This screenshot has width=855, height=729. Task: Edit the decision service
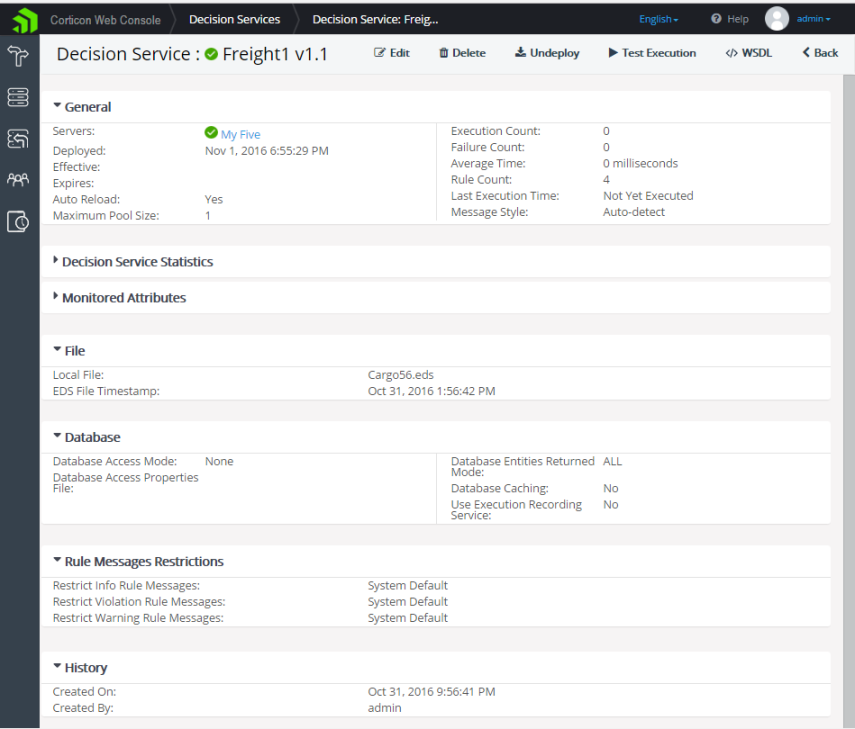pyautogui.click(x=392, y=53)
